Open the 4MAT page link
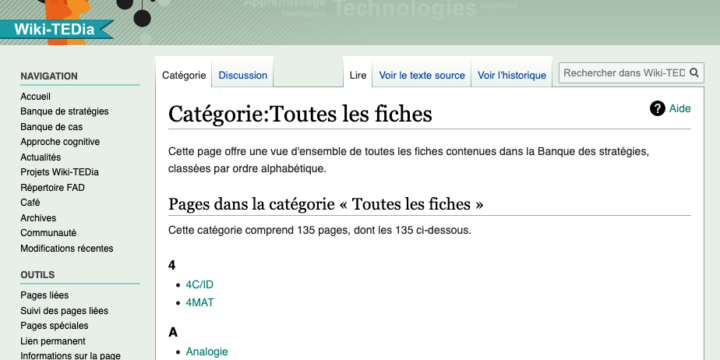720x360 pixels. [200, 303]
